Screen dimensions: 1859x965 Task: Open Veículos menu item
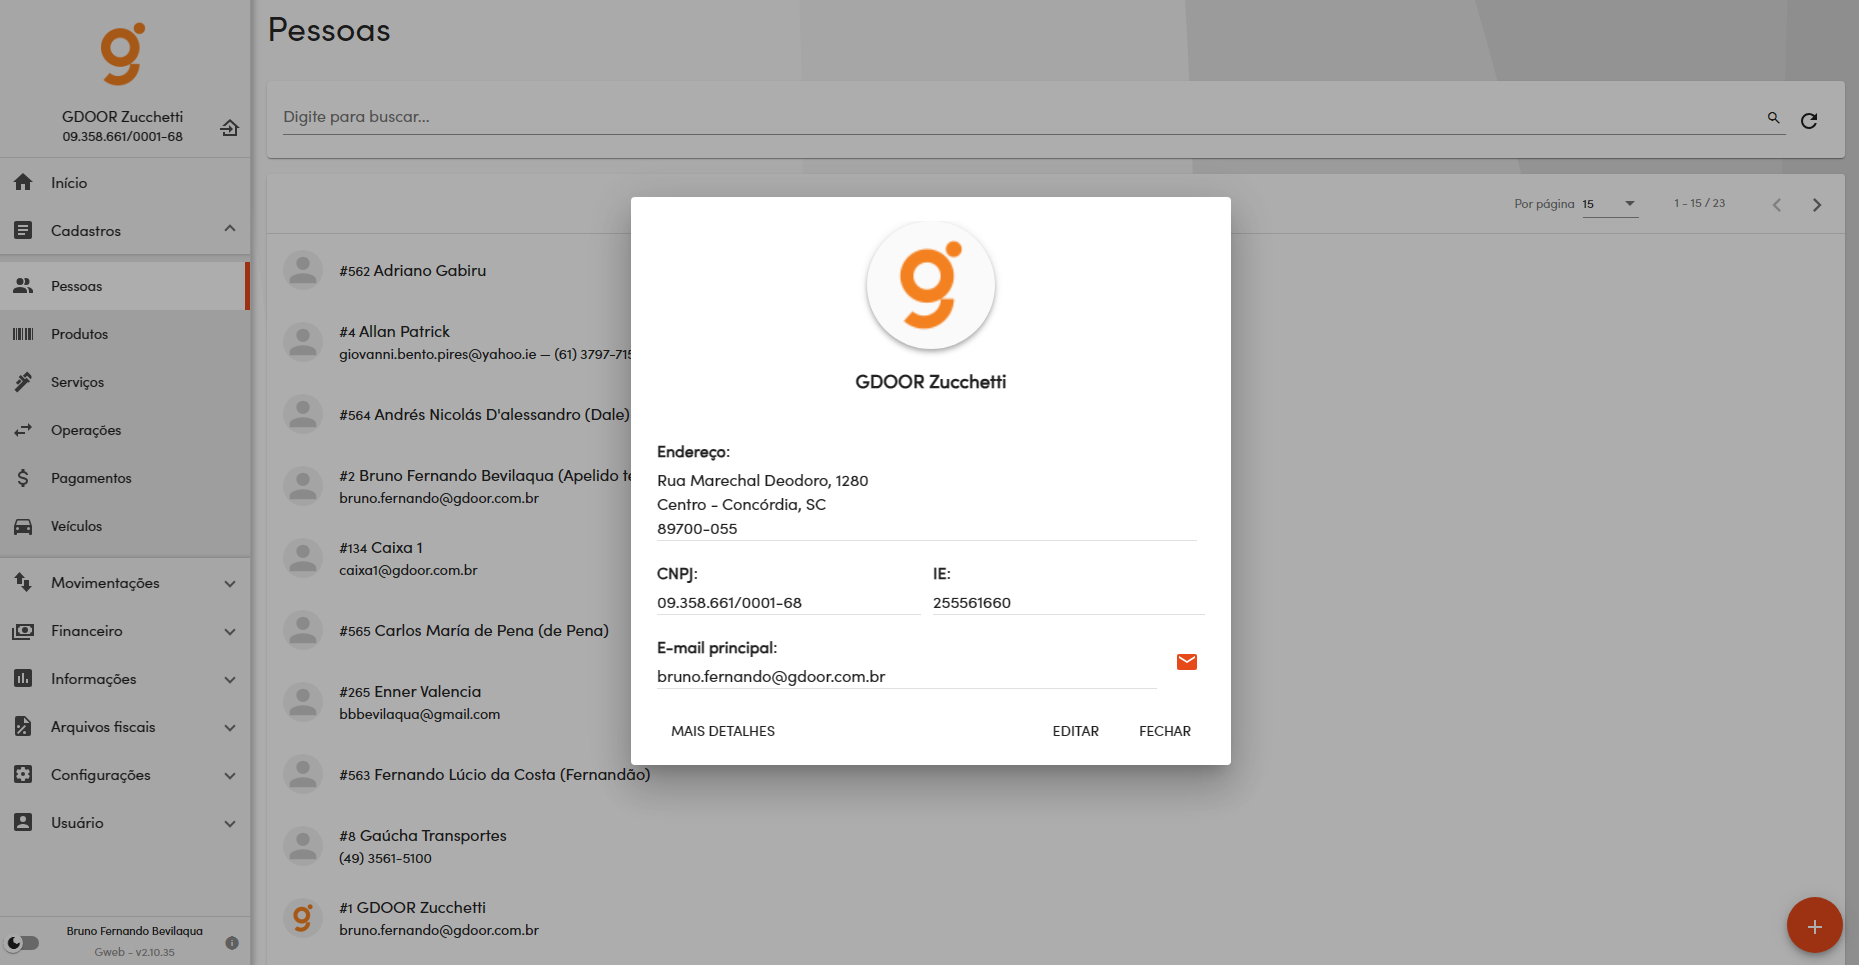(125, 526)
